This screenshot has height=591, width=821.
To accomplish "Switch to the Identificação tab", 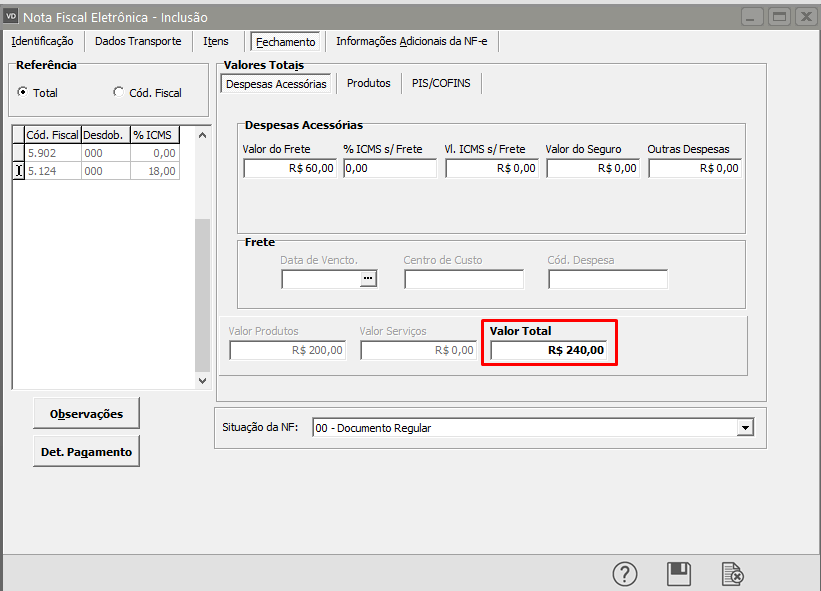I will point(42,41).
